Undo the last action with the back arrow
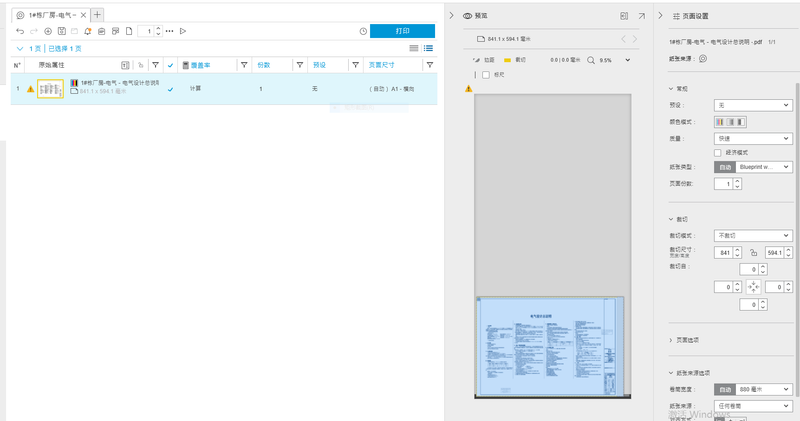Viewport: 800px width, 421px height. (20, 31)
